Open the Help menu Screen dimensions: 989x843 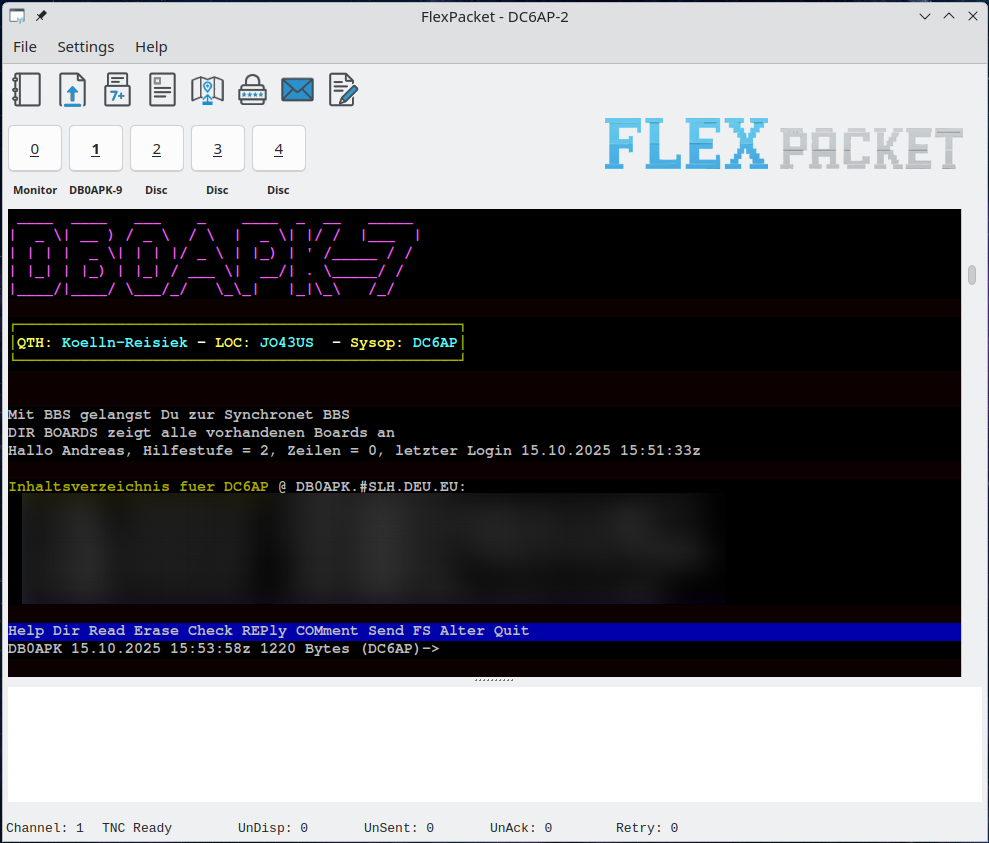(x=151, y=47)
